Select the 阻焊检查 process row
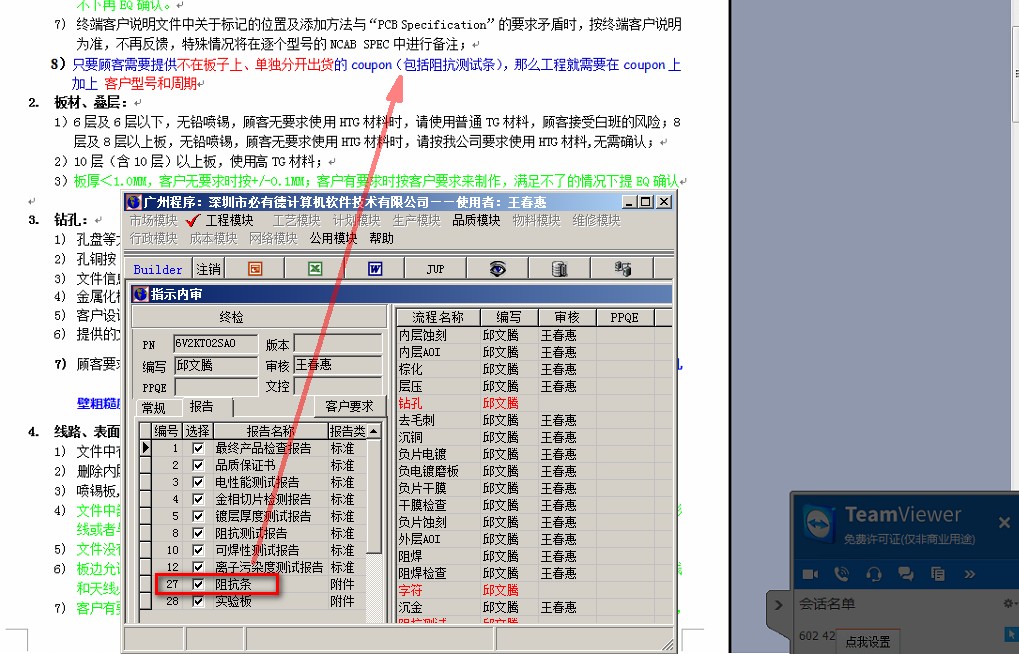The height and width of the screenshot is (654, 1019). (x=534, y=573)
